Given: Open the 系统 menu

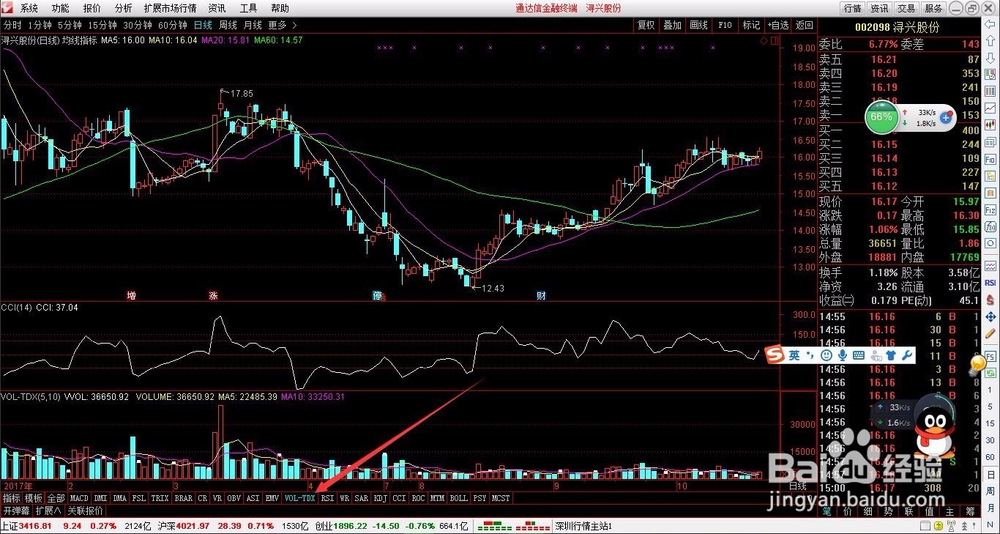Looking at the screenshot, I should point(29,8).
